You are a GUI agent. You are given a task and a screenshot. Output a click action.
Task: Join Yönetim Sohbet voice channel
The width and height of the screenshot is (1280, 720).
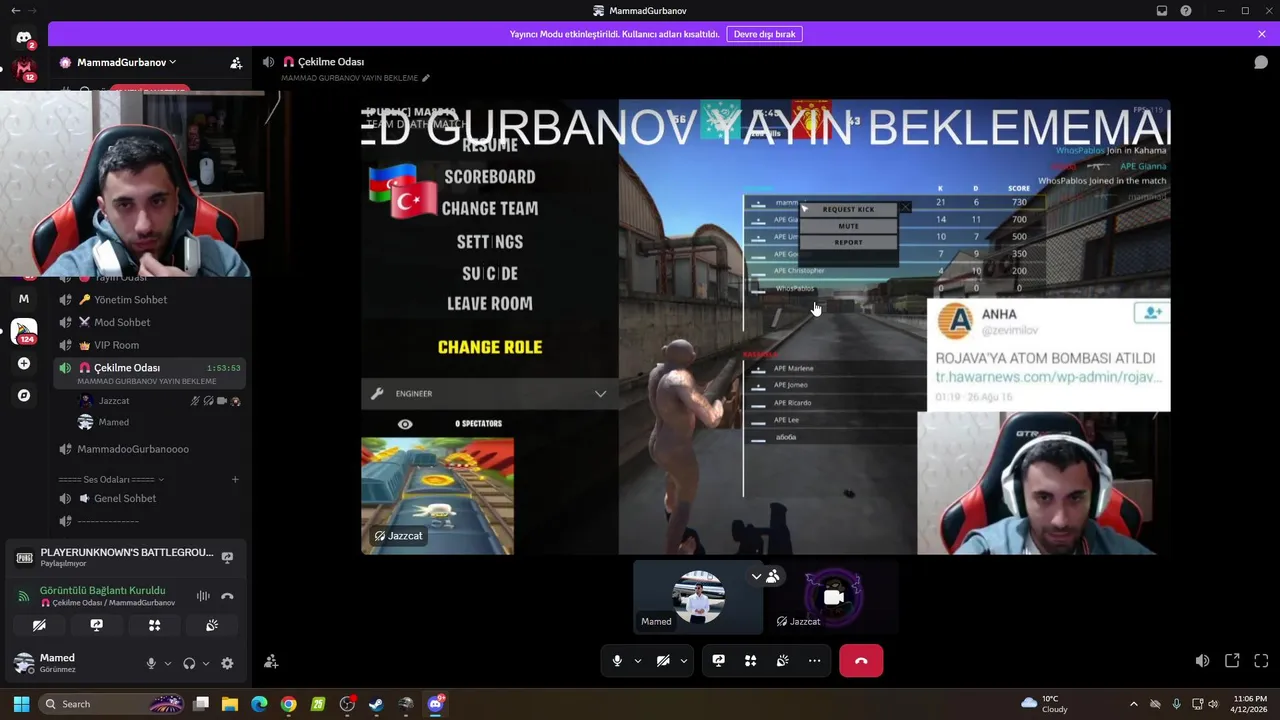(x=150, y=300)
